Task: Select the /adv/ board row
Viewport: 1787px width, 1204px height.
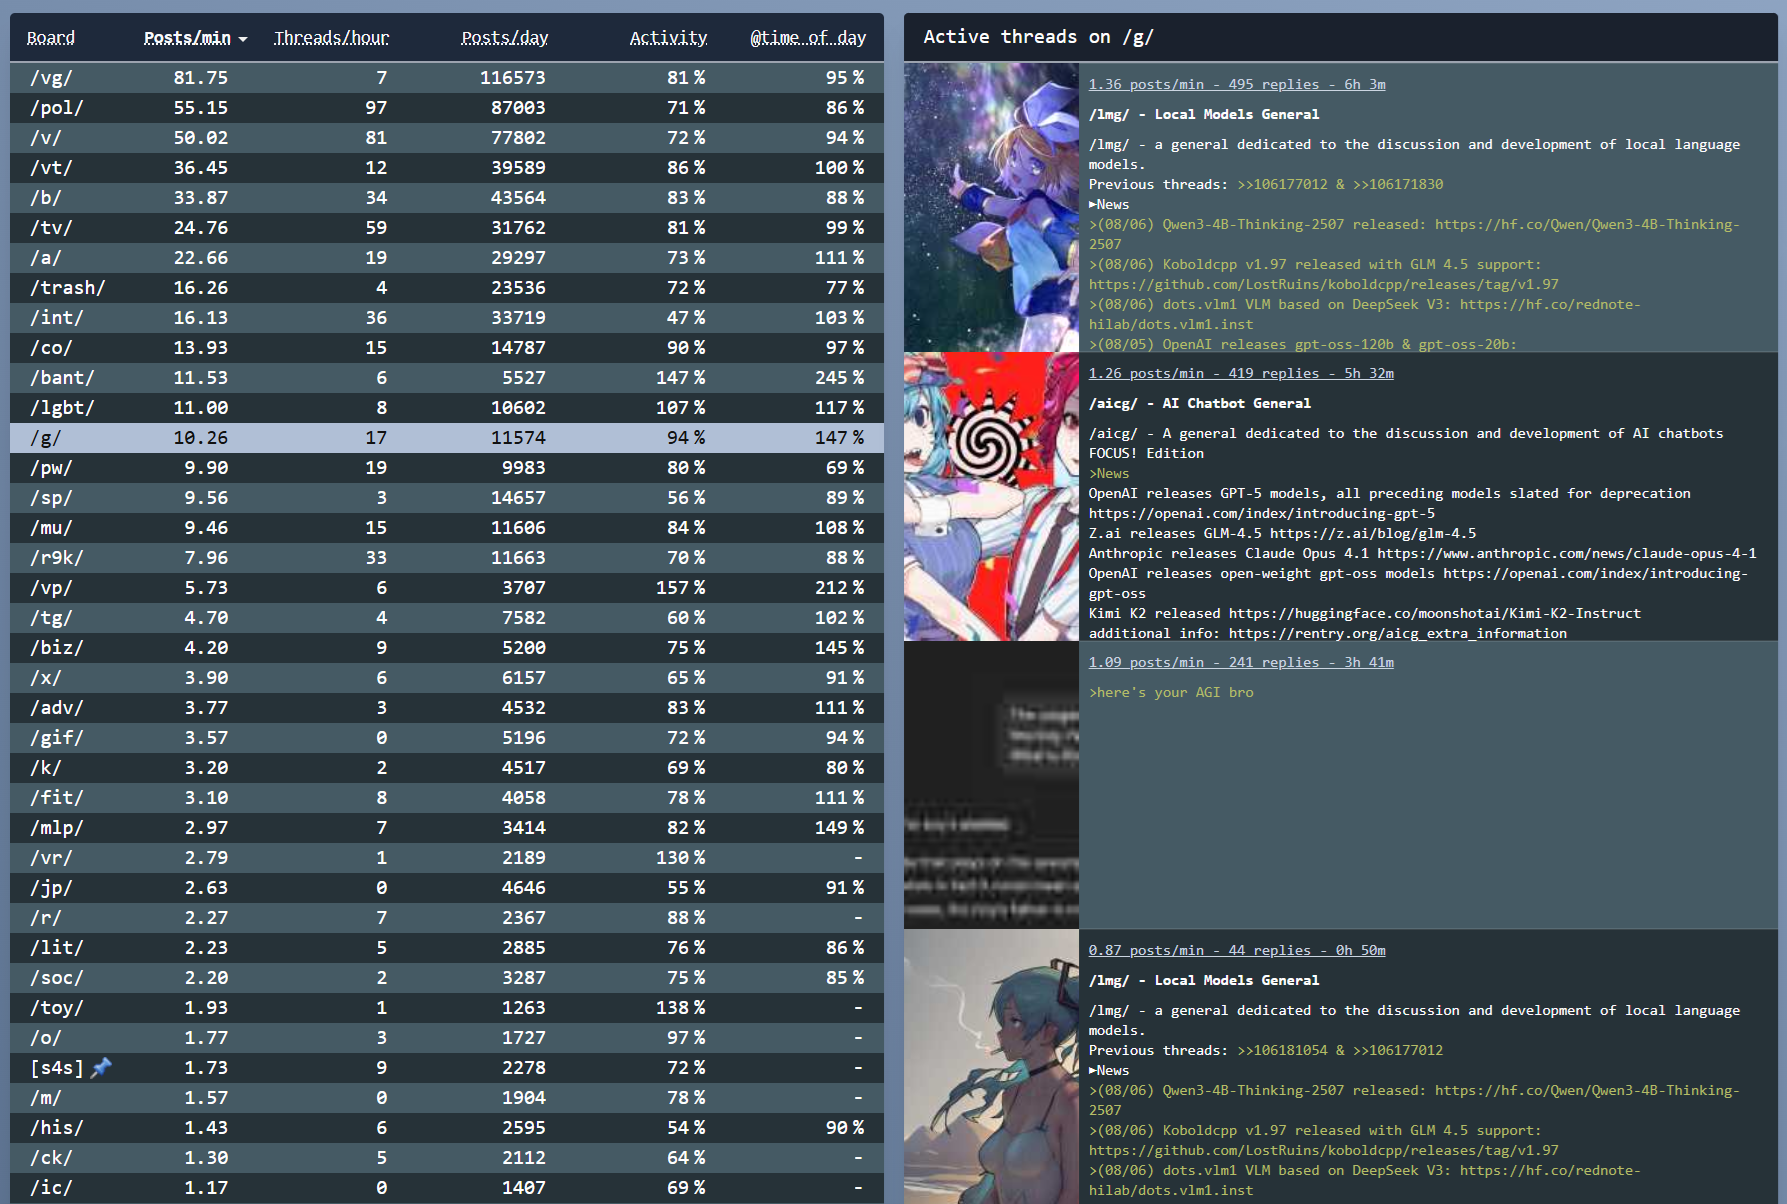Action: (x=447, y=708)
